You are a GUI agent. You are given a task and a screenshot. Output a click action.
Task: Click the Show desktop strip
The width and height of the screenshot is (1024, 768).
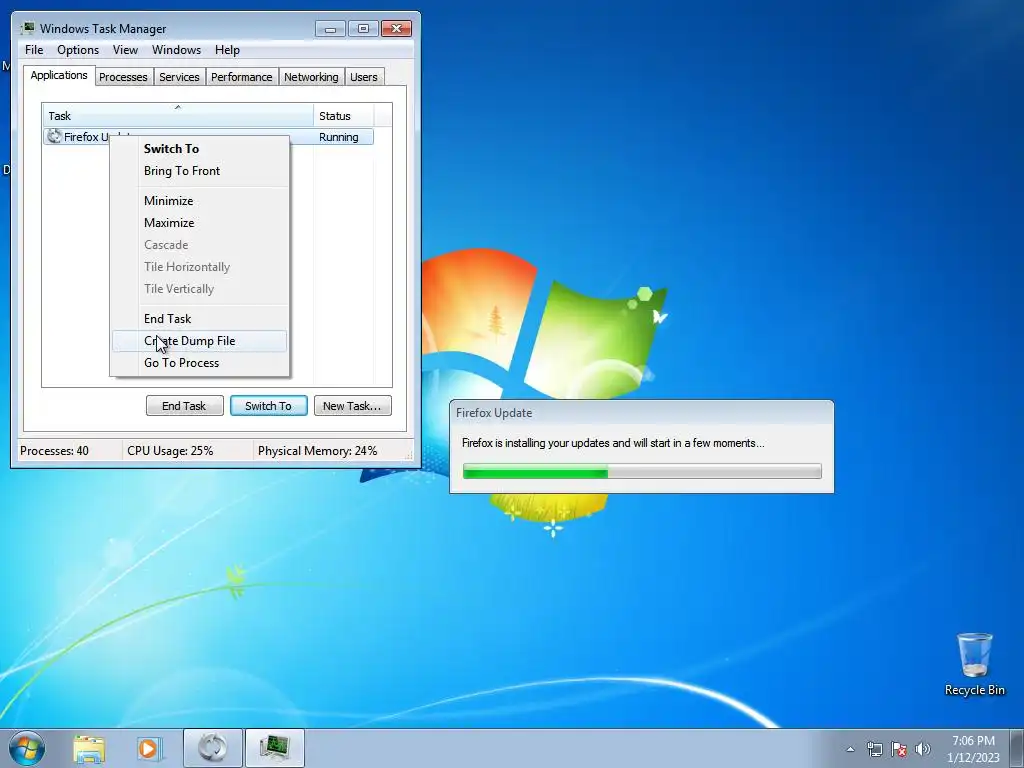[1017, 748]
